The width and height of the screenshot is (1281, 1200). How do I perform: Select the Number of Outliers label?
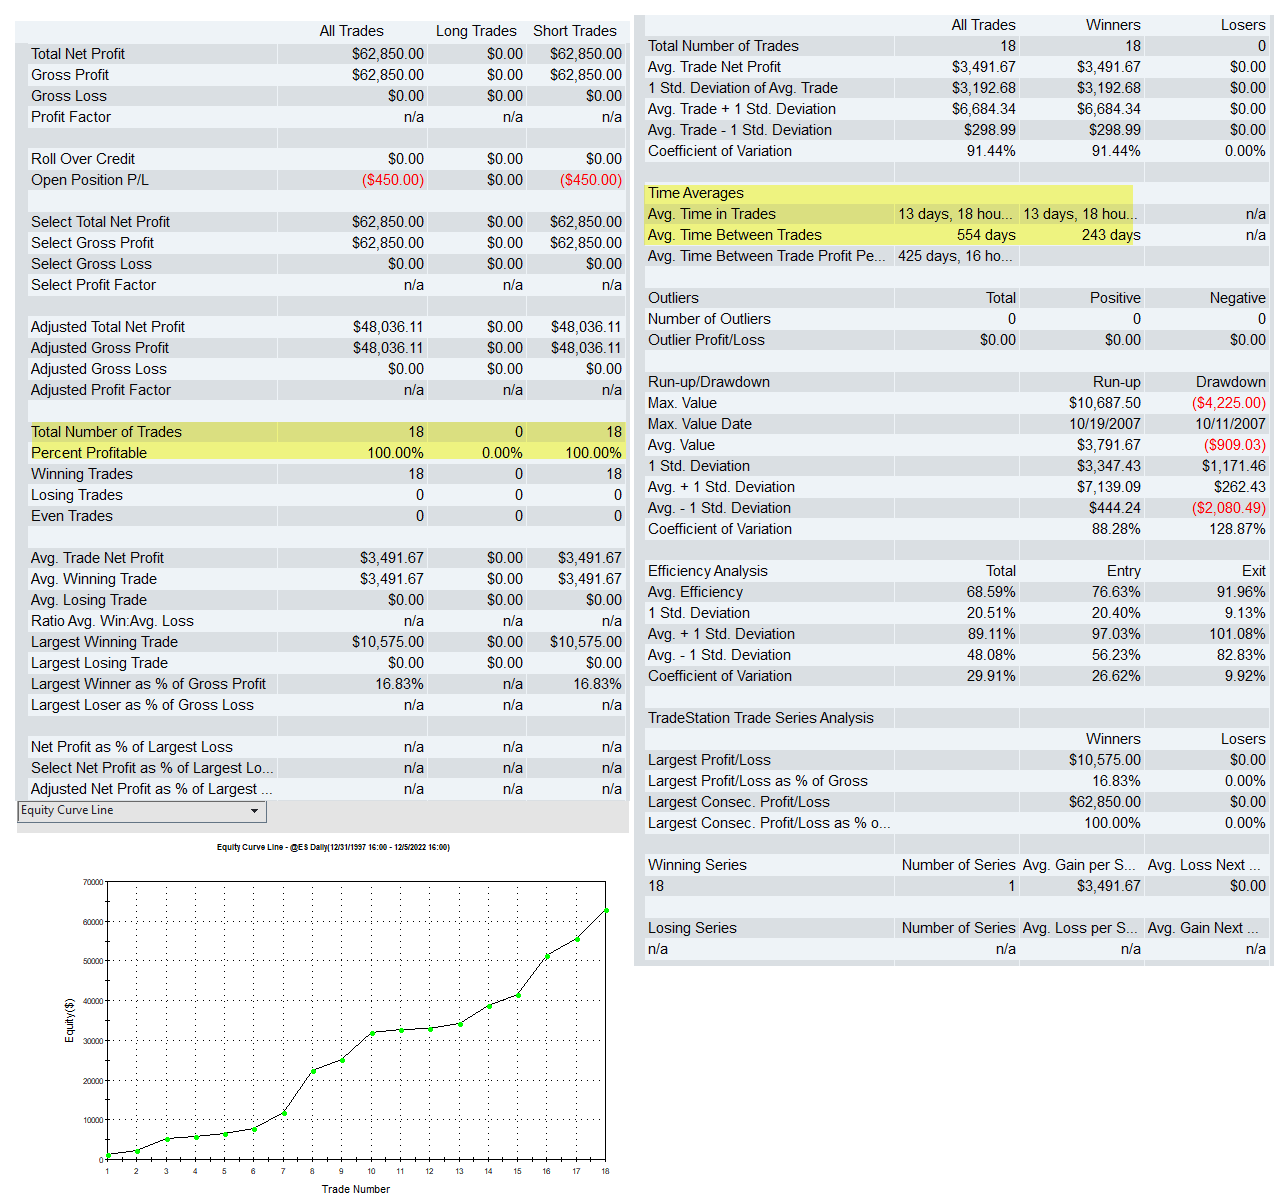[710, 319]
